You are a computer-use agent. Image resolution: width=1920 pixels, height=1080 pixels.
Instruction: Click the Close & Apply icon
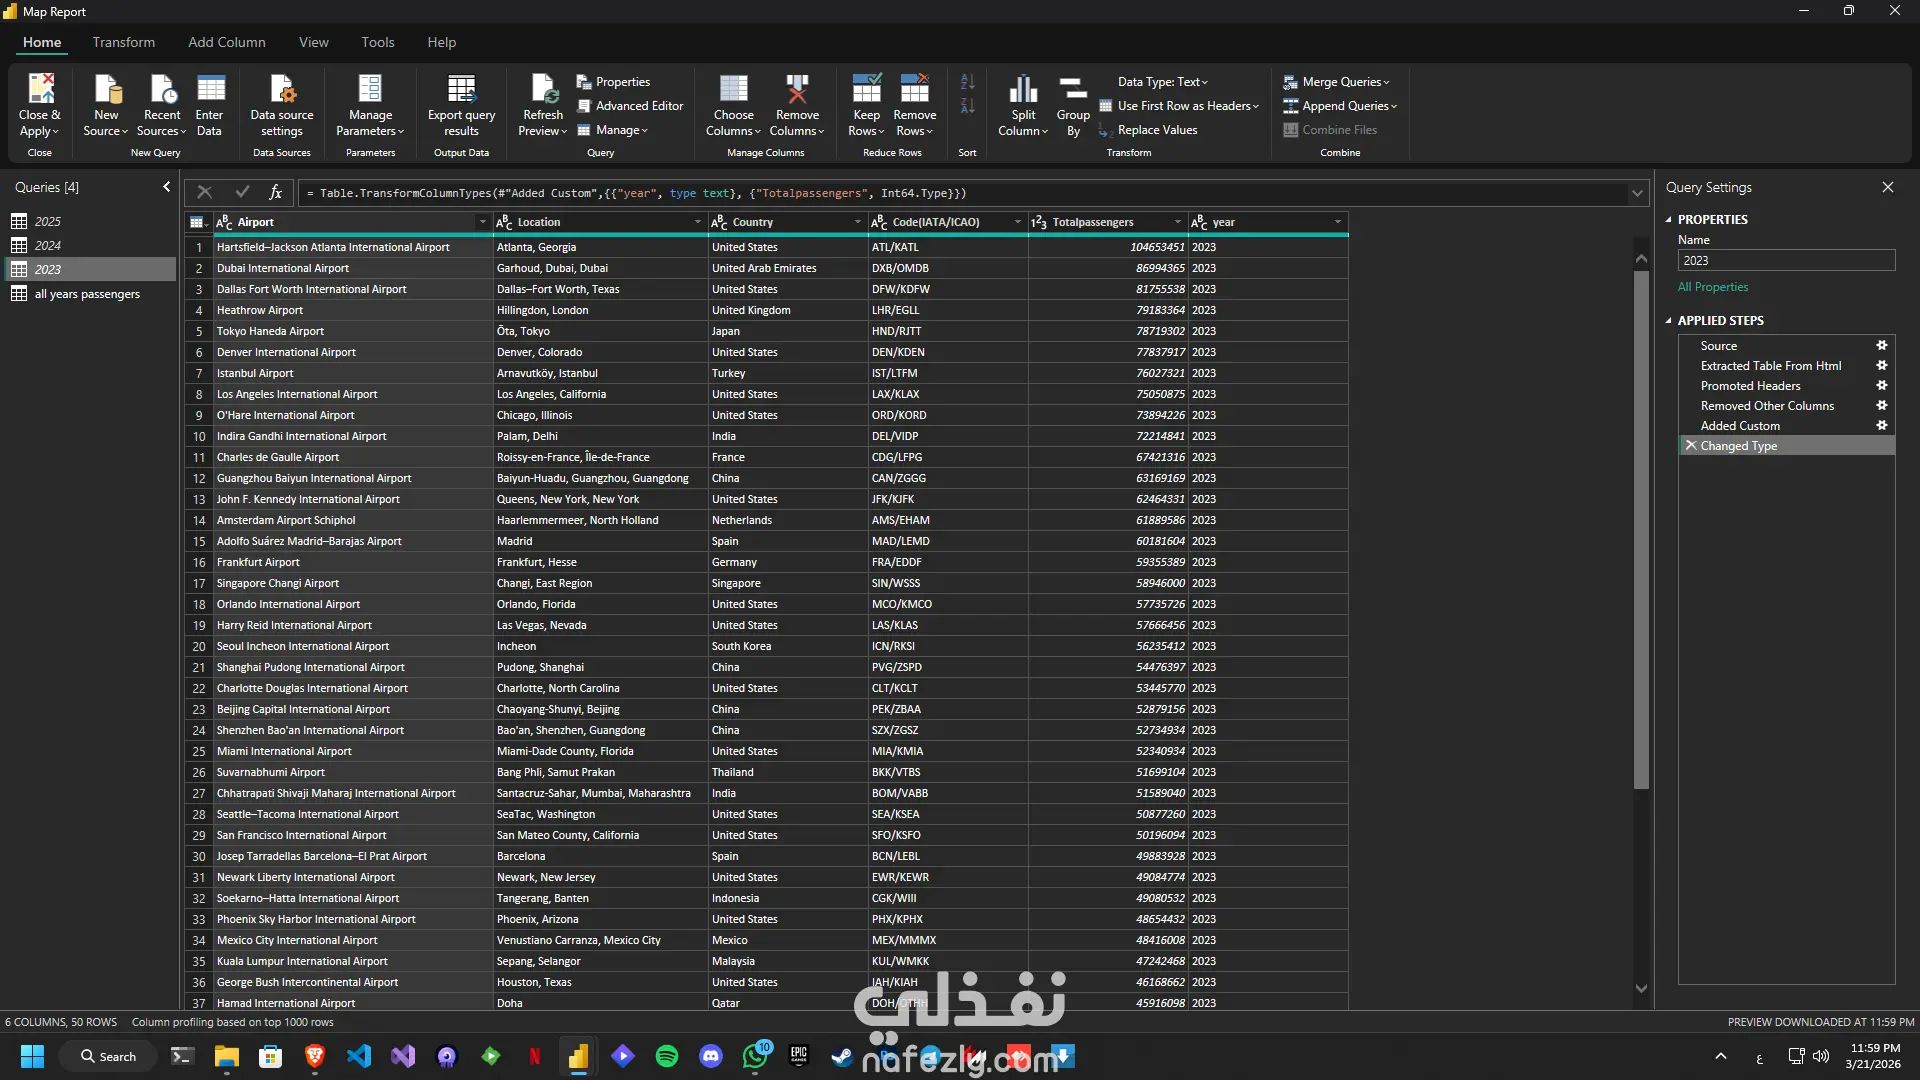click(x=40, y=90)
